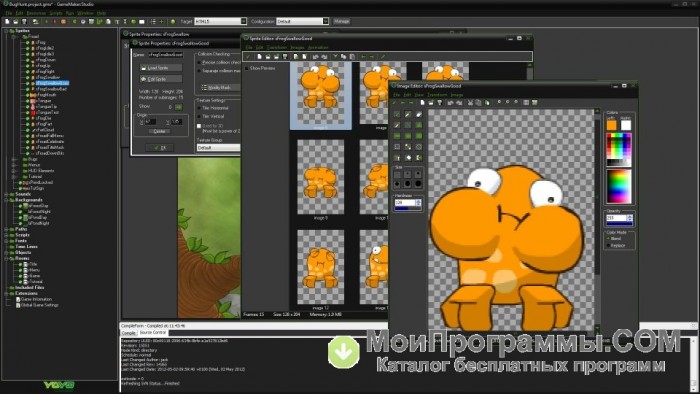Select the eraser tool in Image Editor
This screenshot has width=700, height=394.
click(419, 114)
